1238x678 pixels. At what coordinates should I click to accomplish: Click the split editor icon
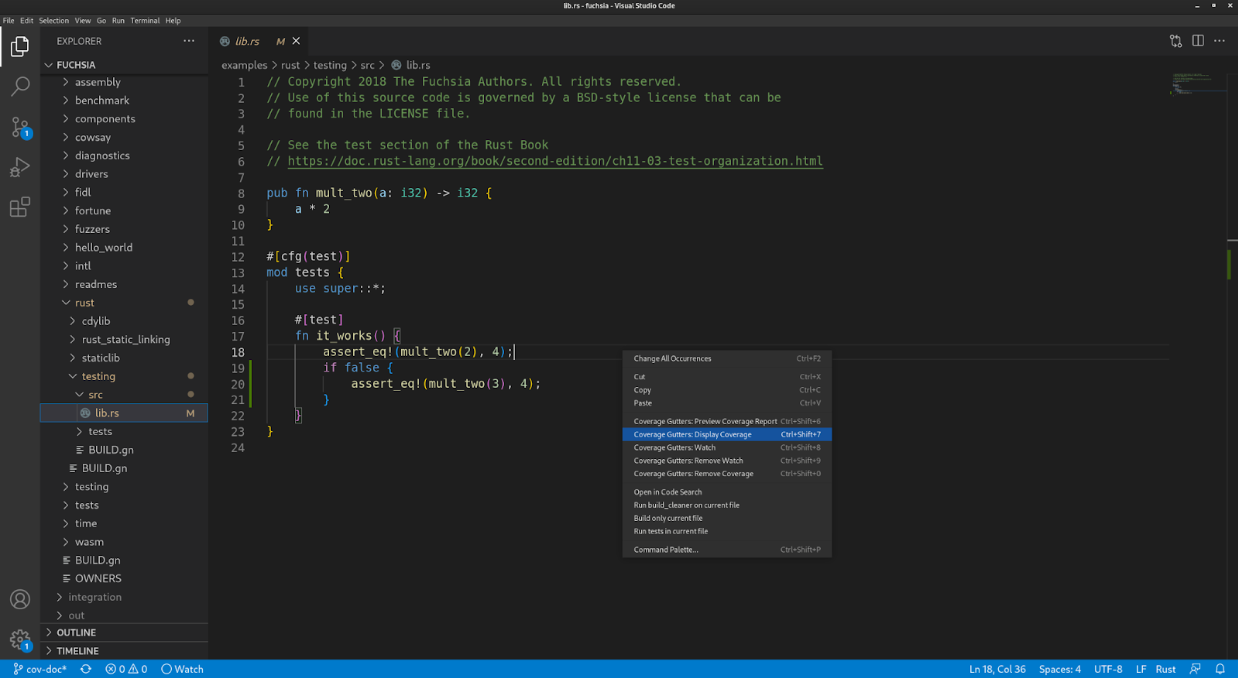point(1197,41)
